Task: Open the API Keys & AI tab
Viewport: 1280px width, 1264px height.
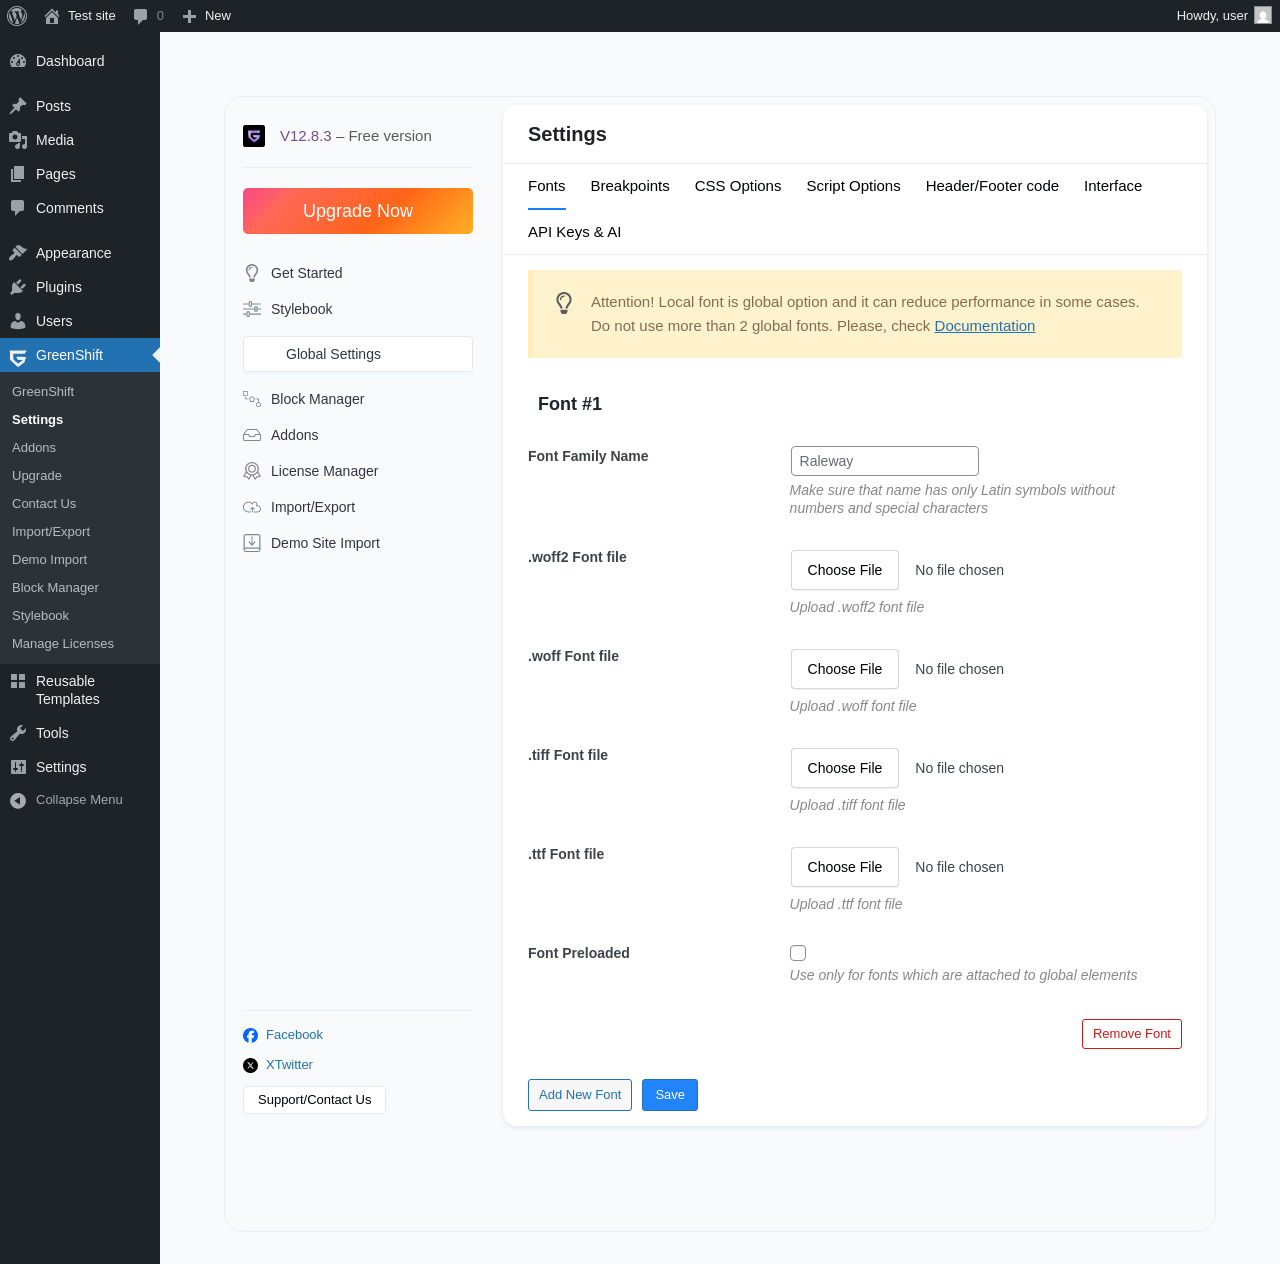Action: tap(574, 232)
